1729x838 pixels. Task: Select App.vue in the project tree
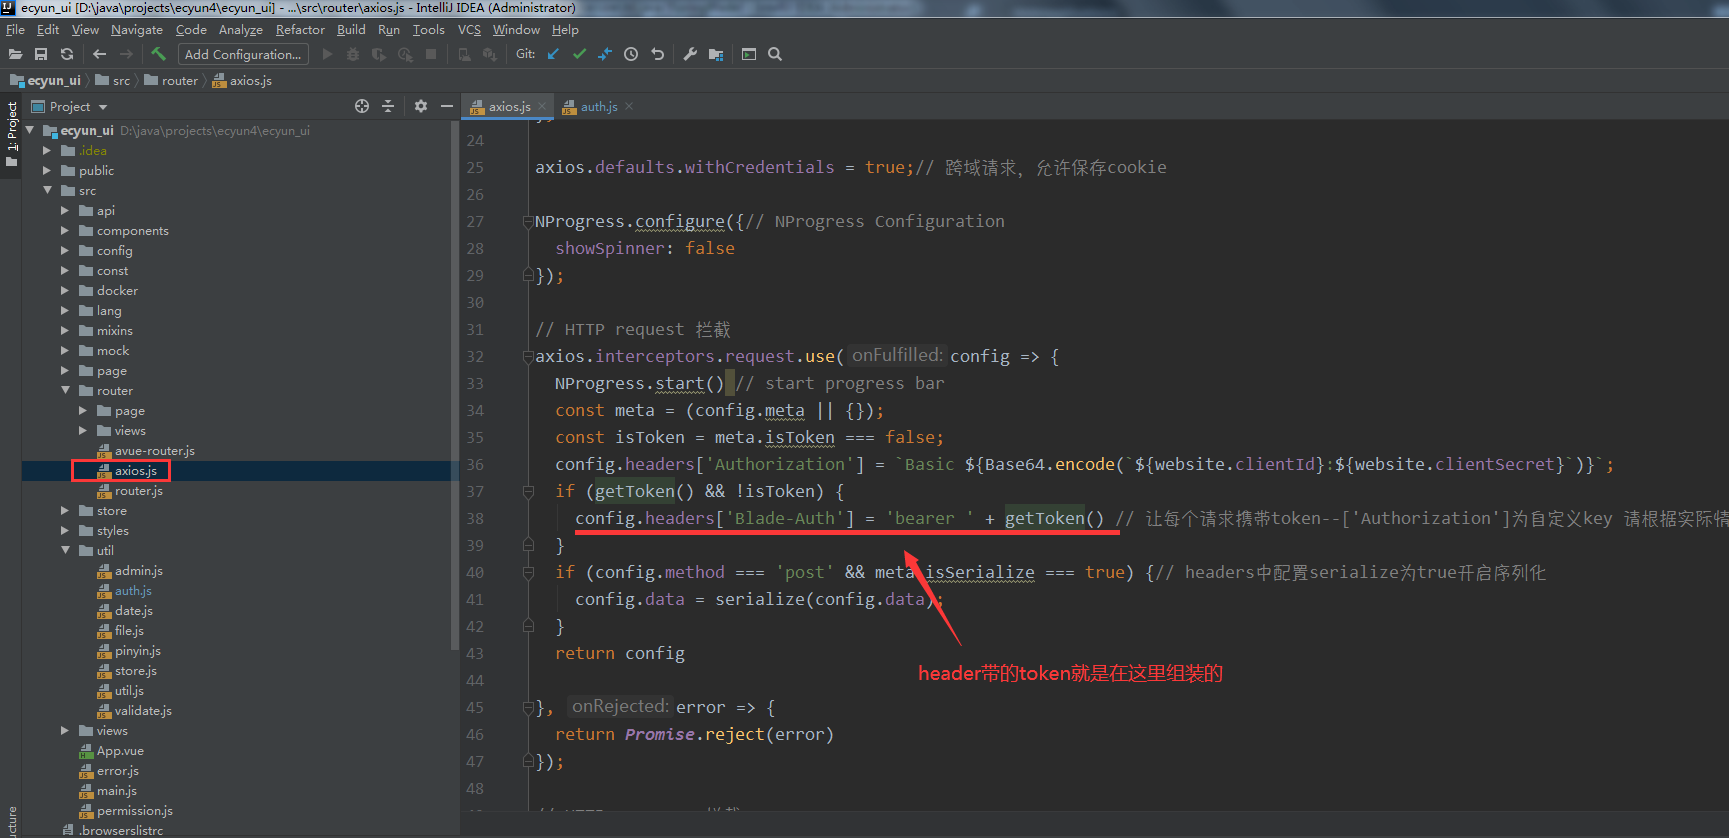(120, 751)
